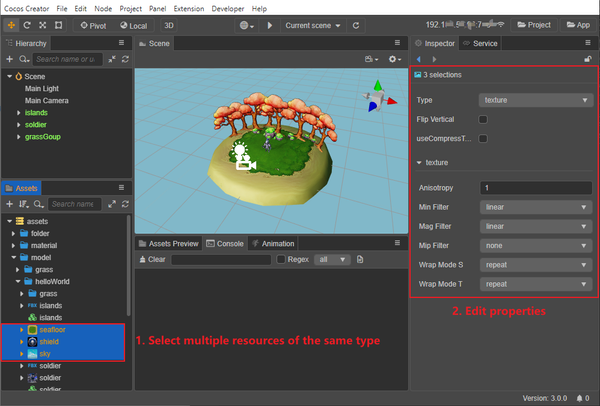The height and width of the screenshot is (406, 600).
Task: Enable the Regex checkbox in Console
Action: coord(281,259)
